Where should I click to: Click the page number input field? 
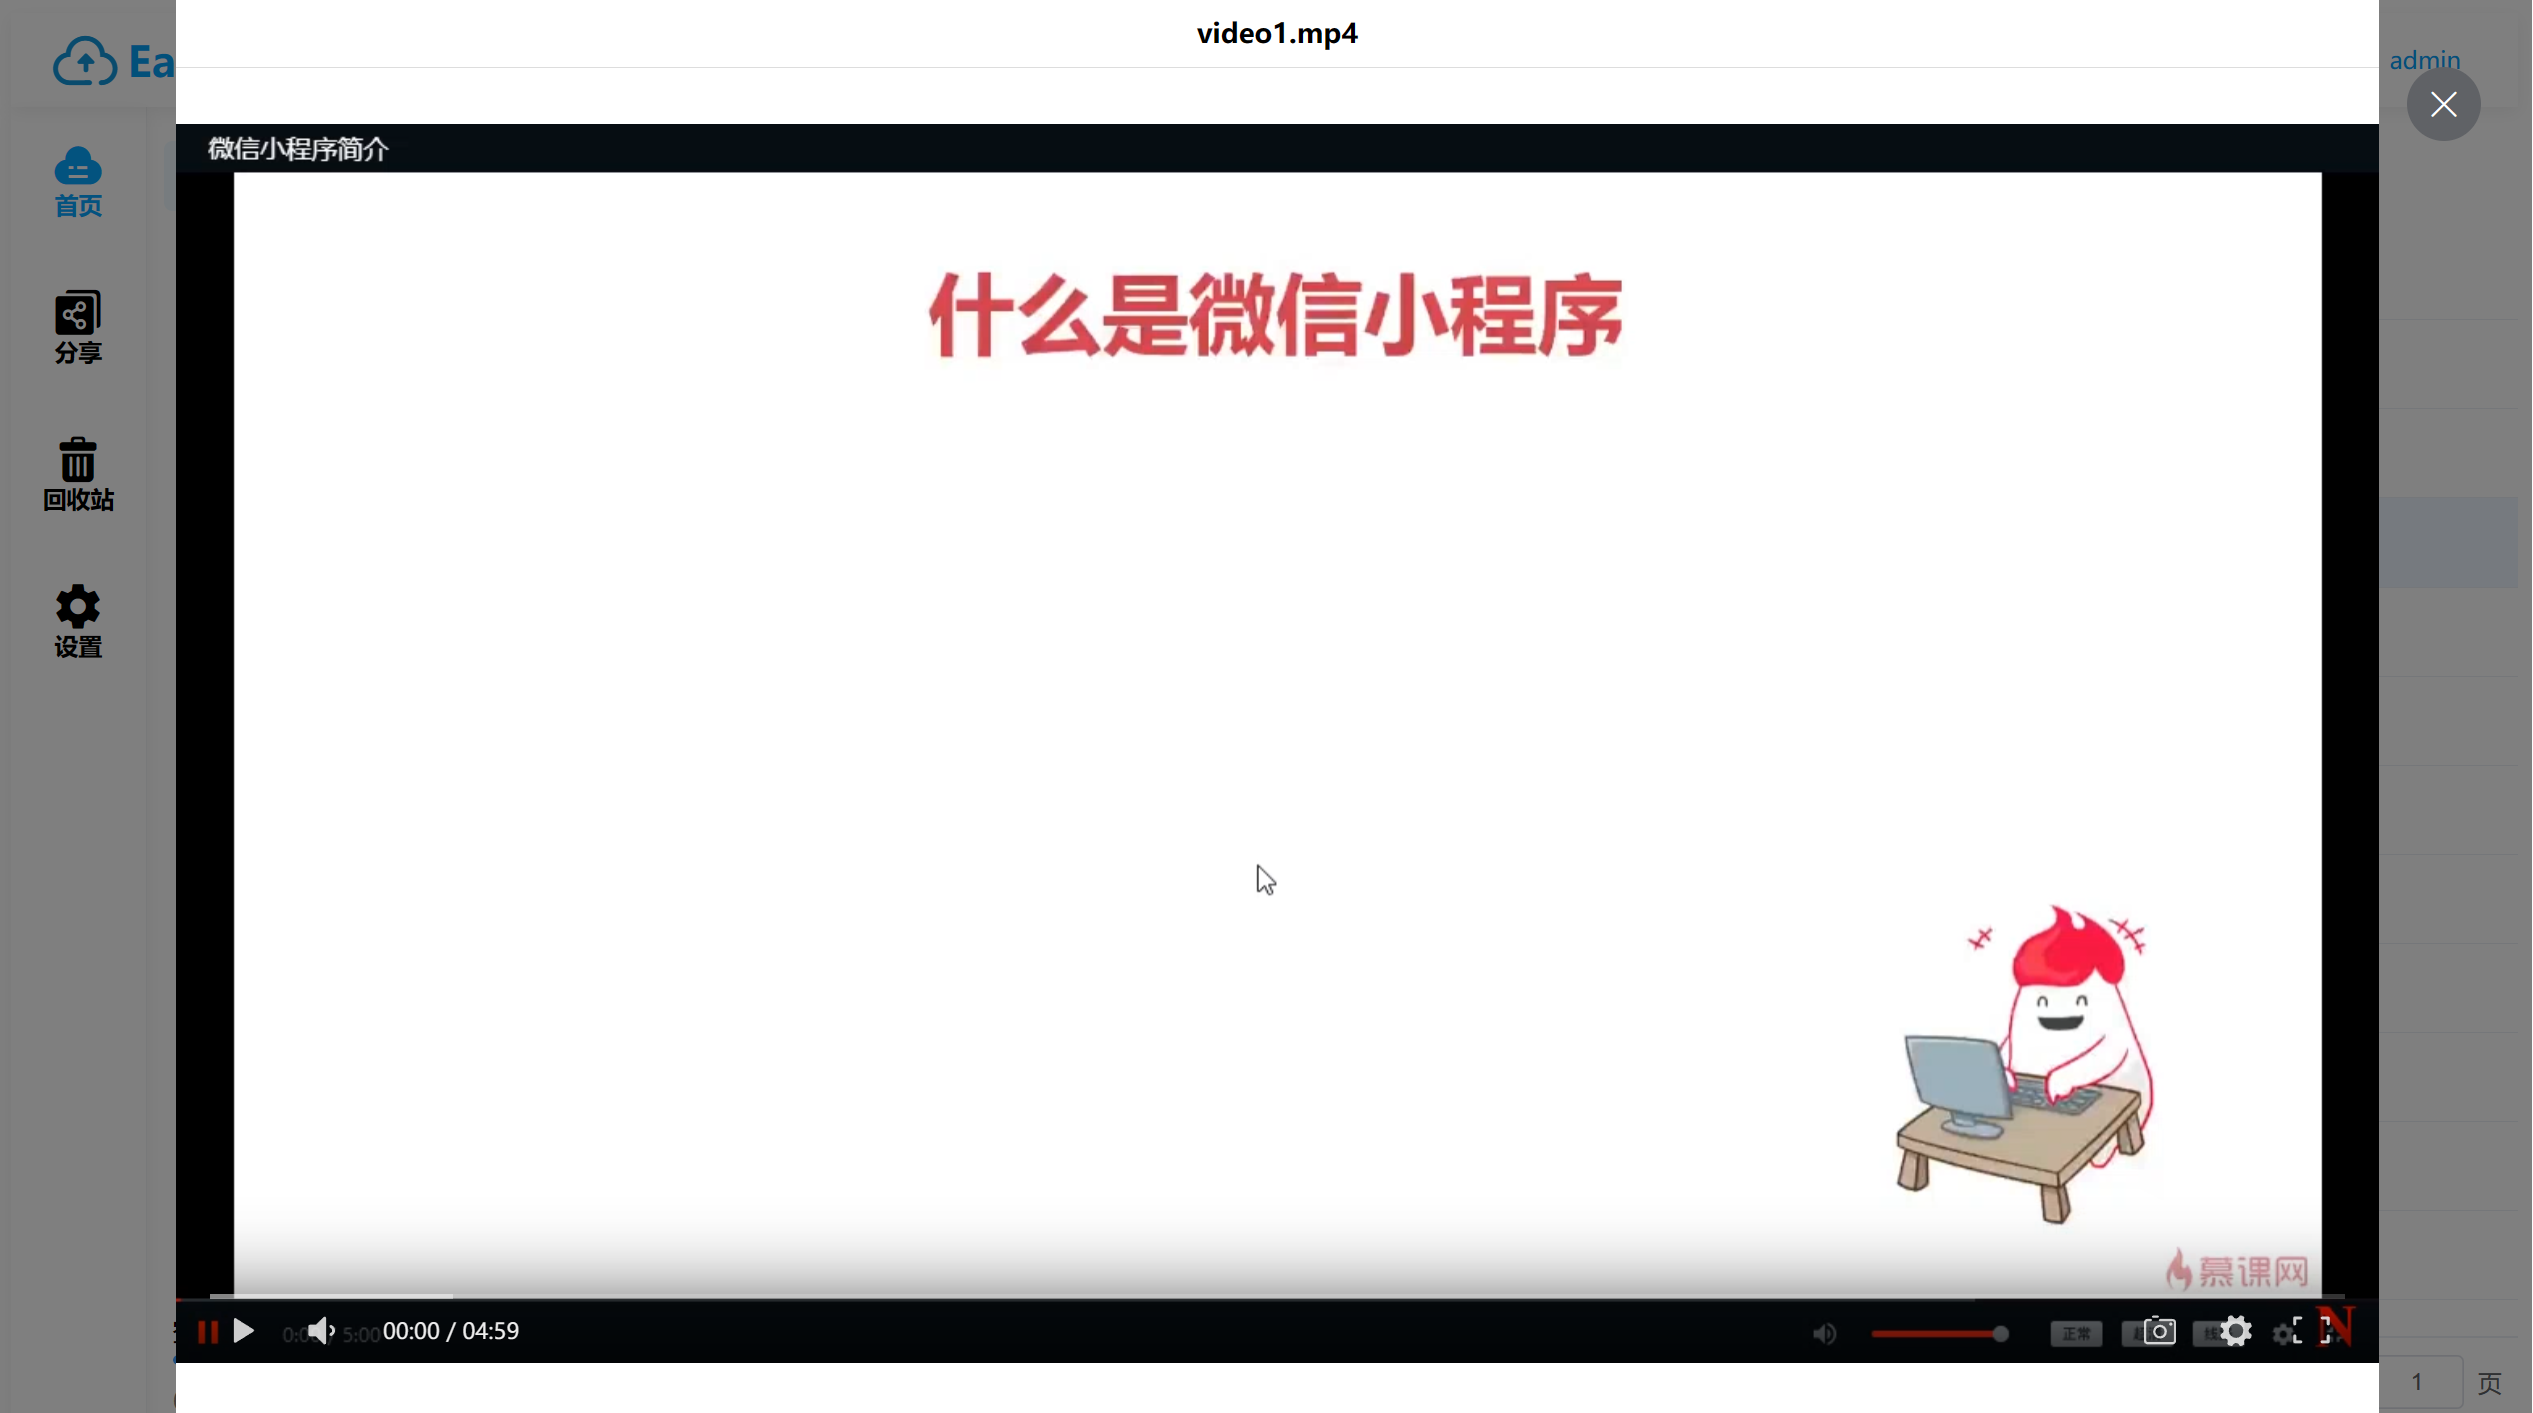pos(2418,1381)
